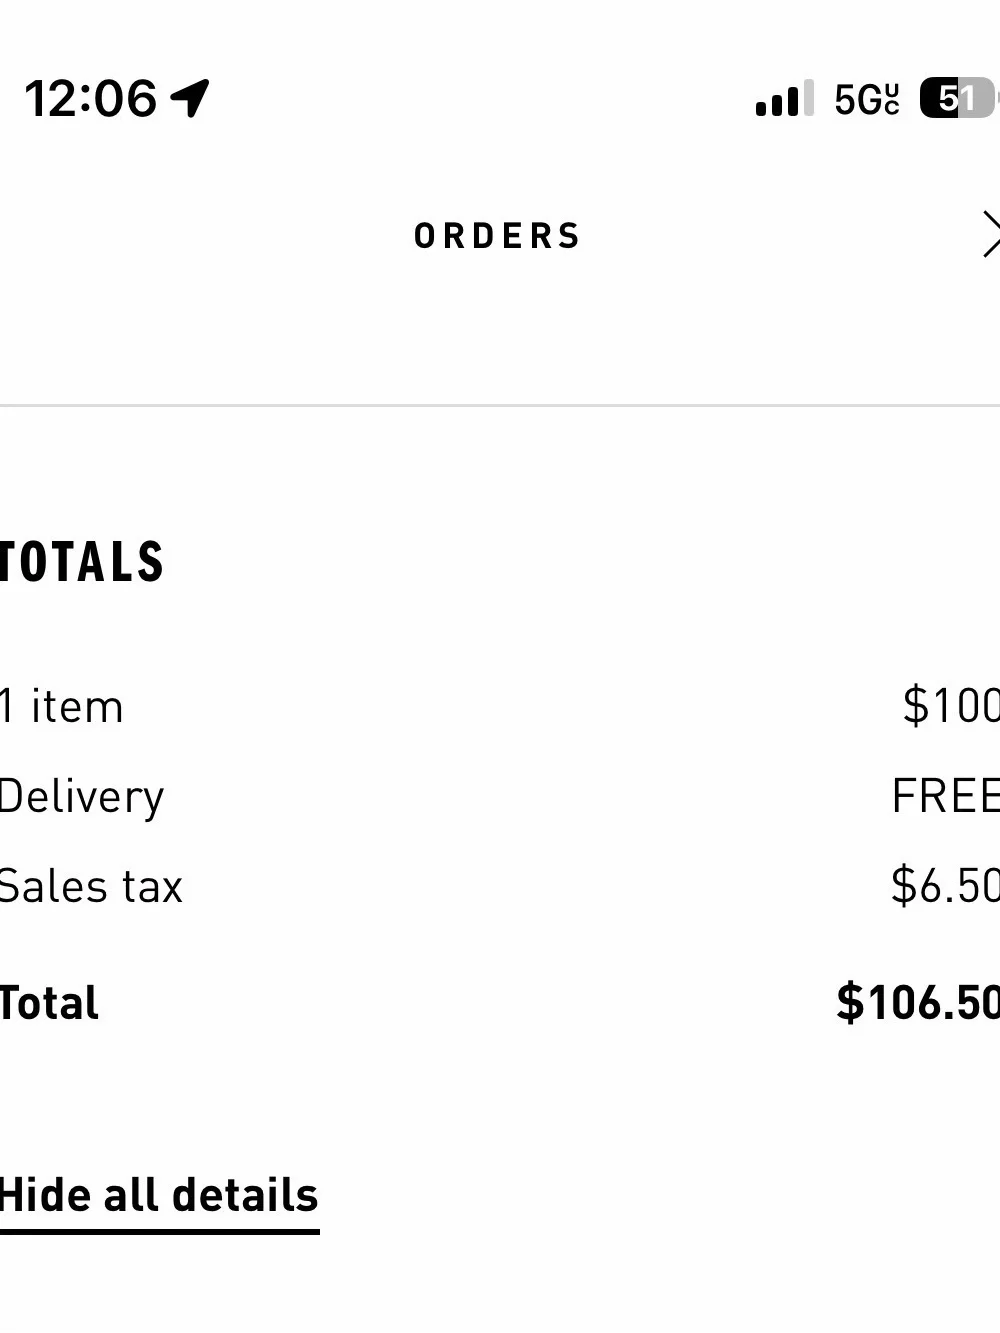The width and height of the screenshot is (1000, 1333).
Task: Tap the underline beneath Hide all details
Action: click(x=159, y=1231)
